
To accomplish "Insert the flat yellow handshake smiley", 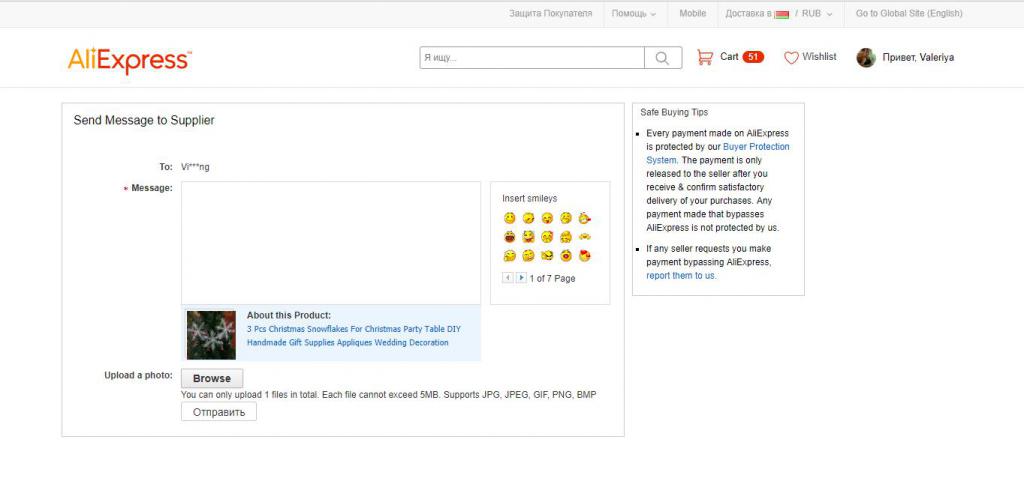I will pyautogui.click(x=584, y=237).
